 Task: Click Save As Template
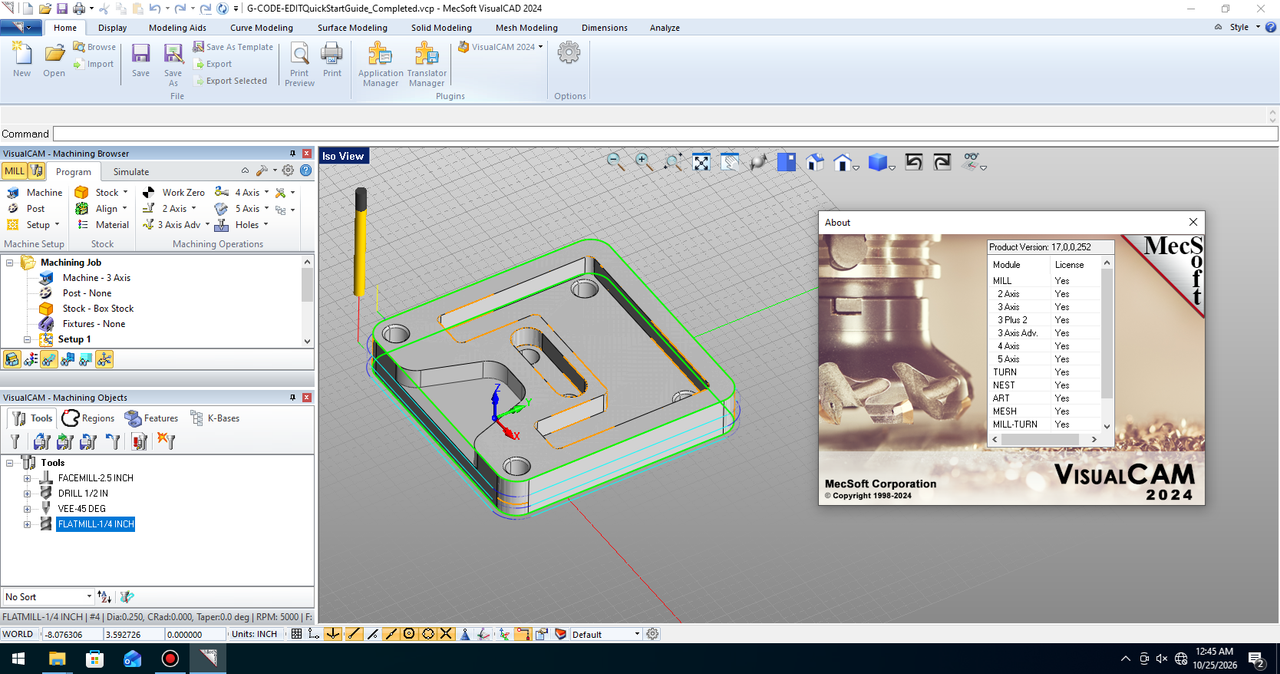pyautogui.click(x=233, y=47)
